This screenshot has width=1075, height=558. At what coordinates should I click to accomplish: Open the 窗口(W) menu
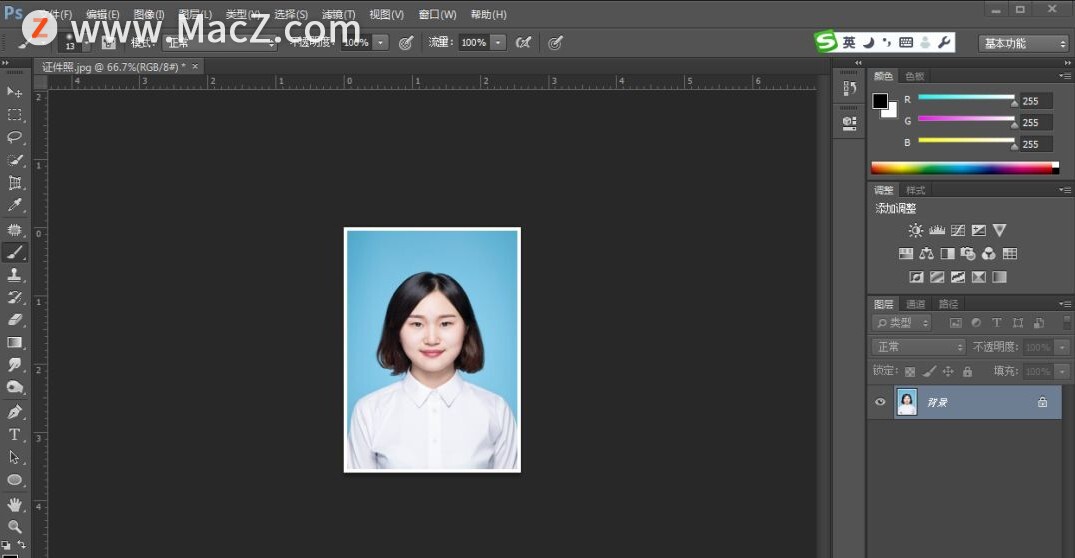pos(437,14)
